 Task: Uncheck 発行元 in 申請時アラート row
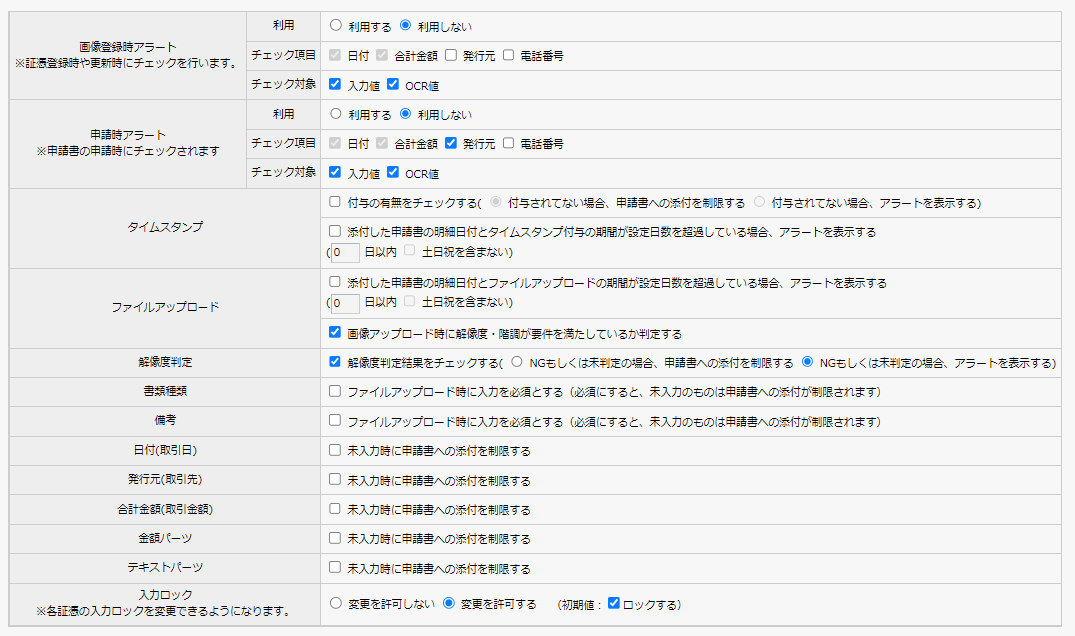click(x=451, y=144)
